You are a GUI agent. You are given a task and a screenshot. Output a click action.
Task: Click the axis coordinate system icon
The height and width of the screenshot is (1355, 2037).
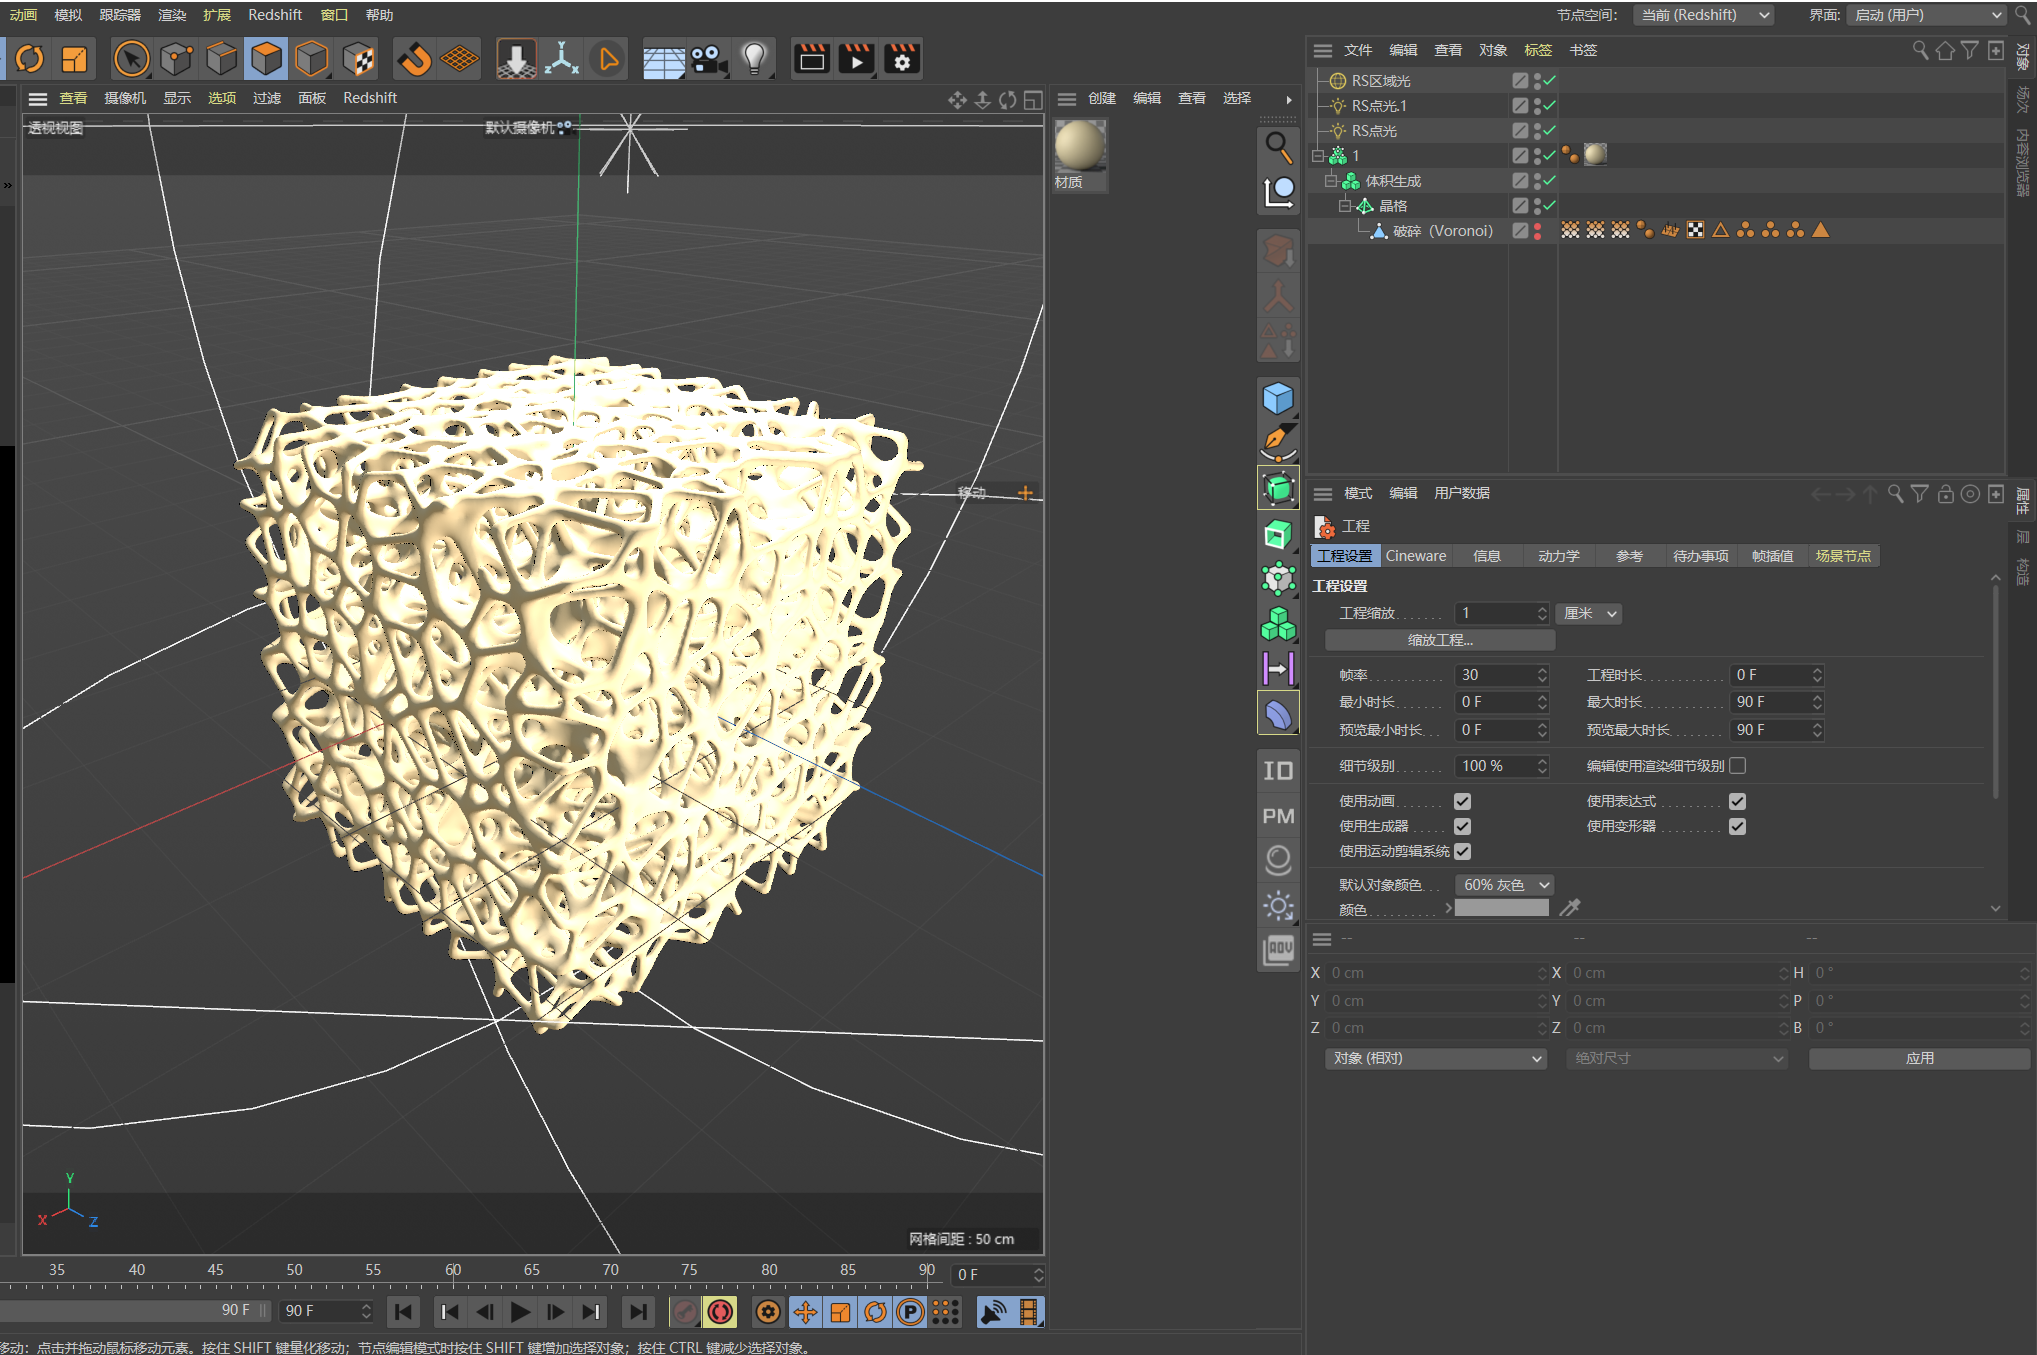(562, 59)
